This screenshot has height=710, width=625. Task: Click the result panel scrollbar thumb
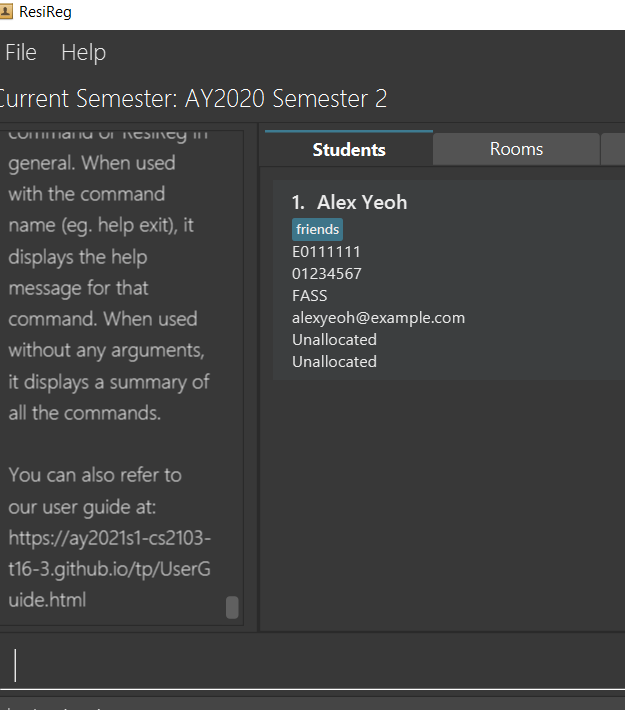[232, 607]
